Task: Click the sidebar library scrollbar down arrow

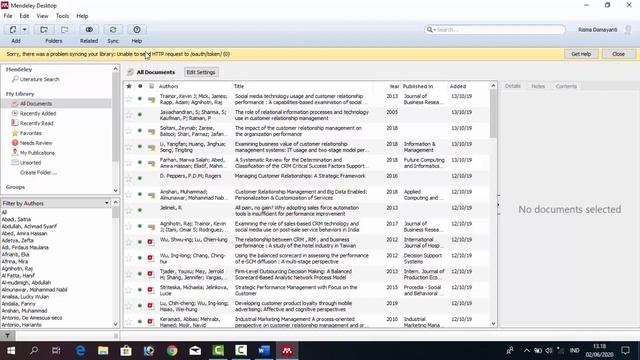Action: 116,191
